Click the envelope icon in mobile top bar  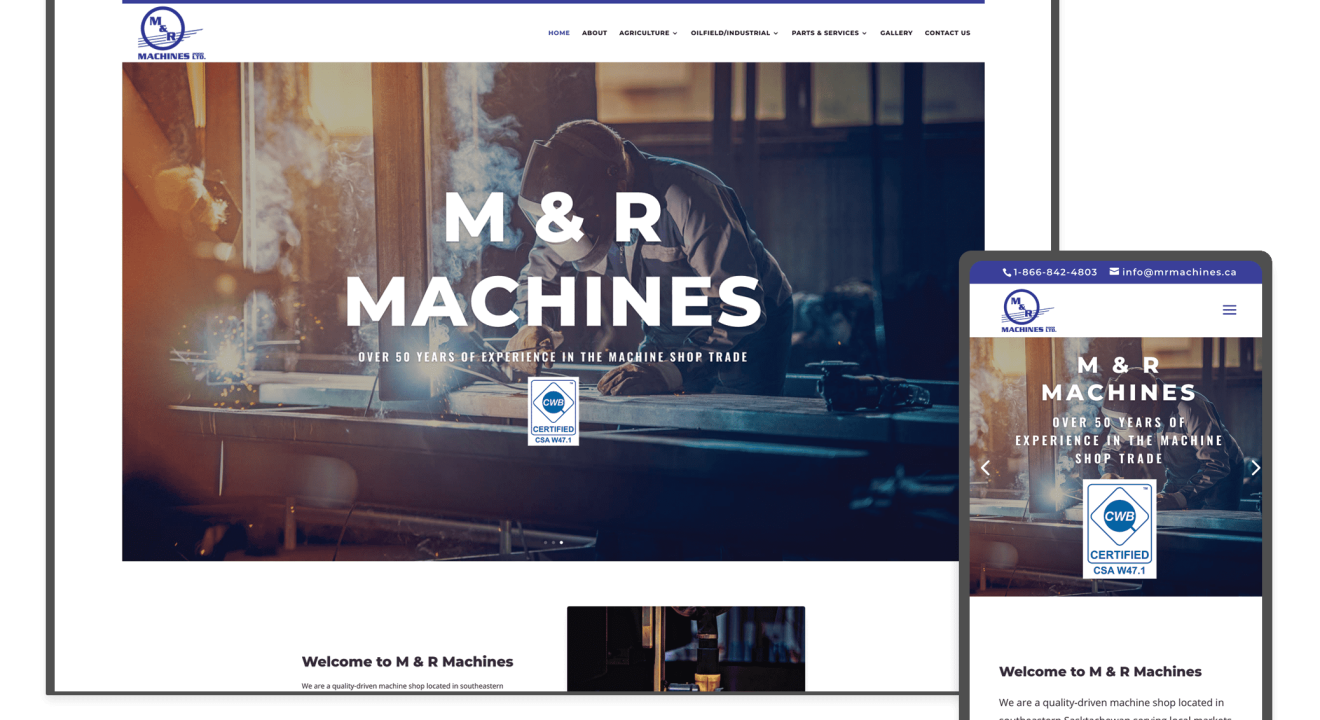1114,271
